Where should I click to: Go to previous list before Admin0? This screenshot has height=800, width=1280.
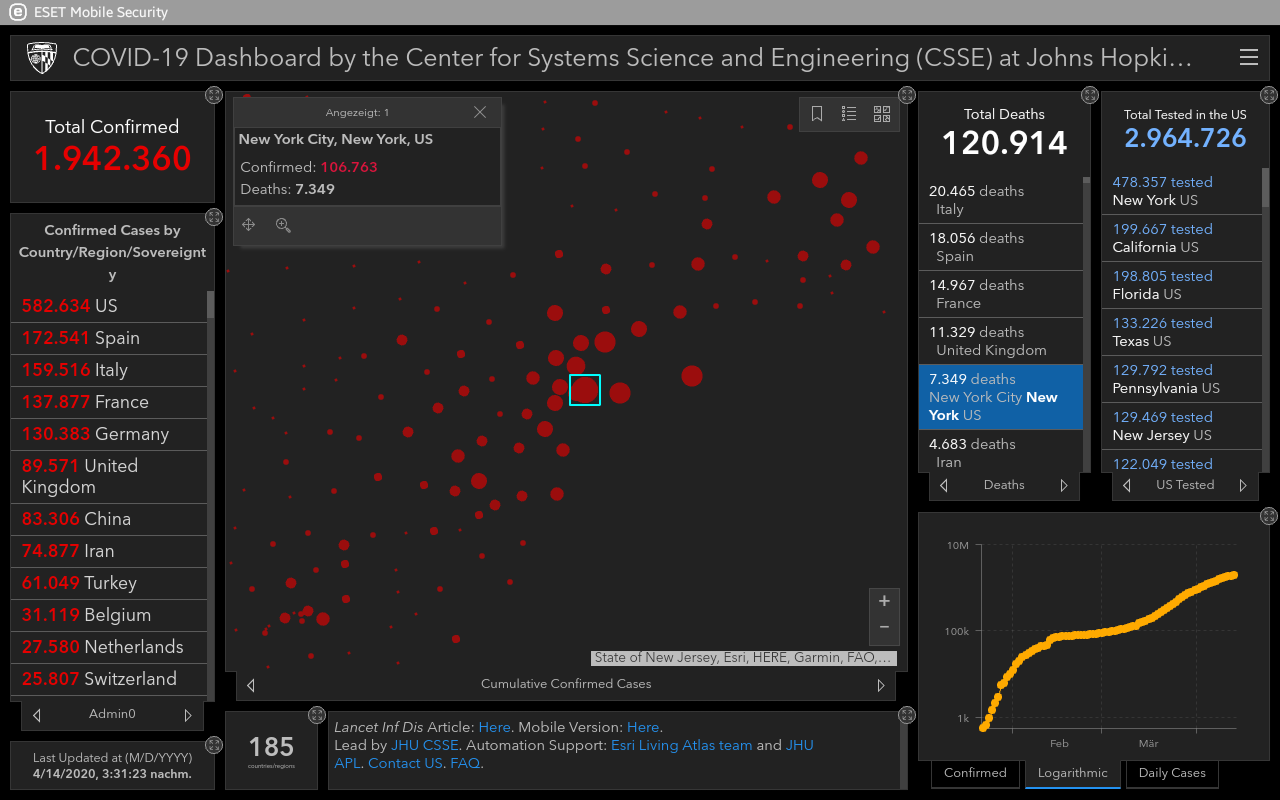click(x=37, y=715)
